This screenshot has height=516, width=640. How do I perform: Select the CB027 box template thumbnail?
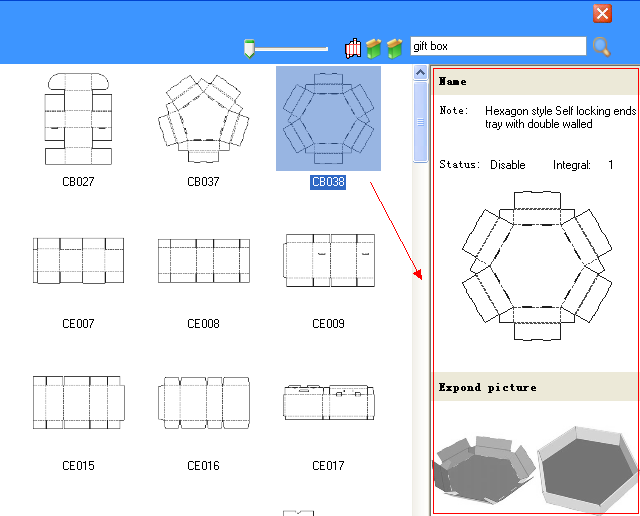click(x=78, y=119)
